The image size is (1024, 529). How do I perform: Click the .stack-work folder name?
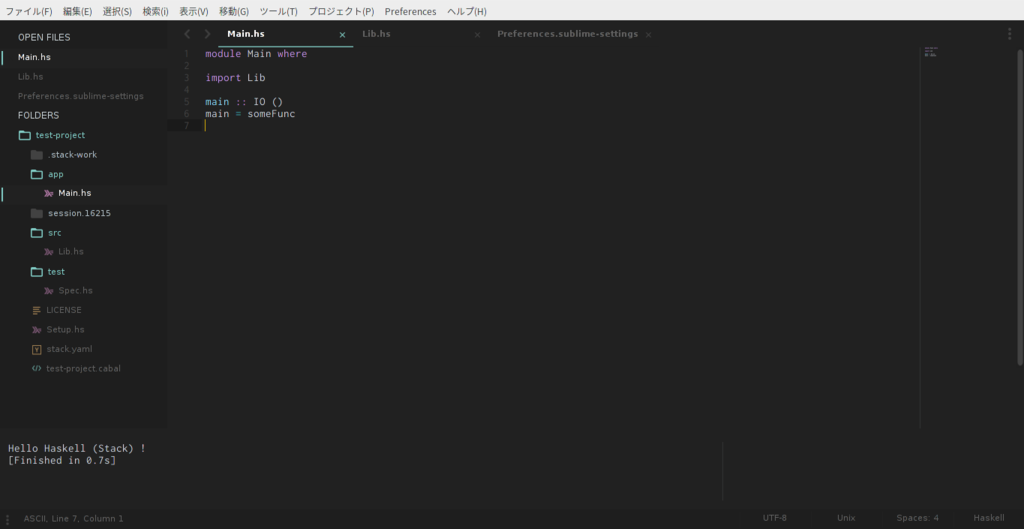72,155
